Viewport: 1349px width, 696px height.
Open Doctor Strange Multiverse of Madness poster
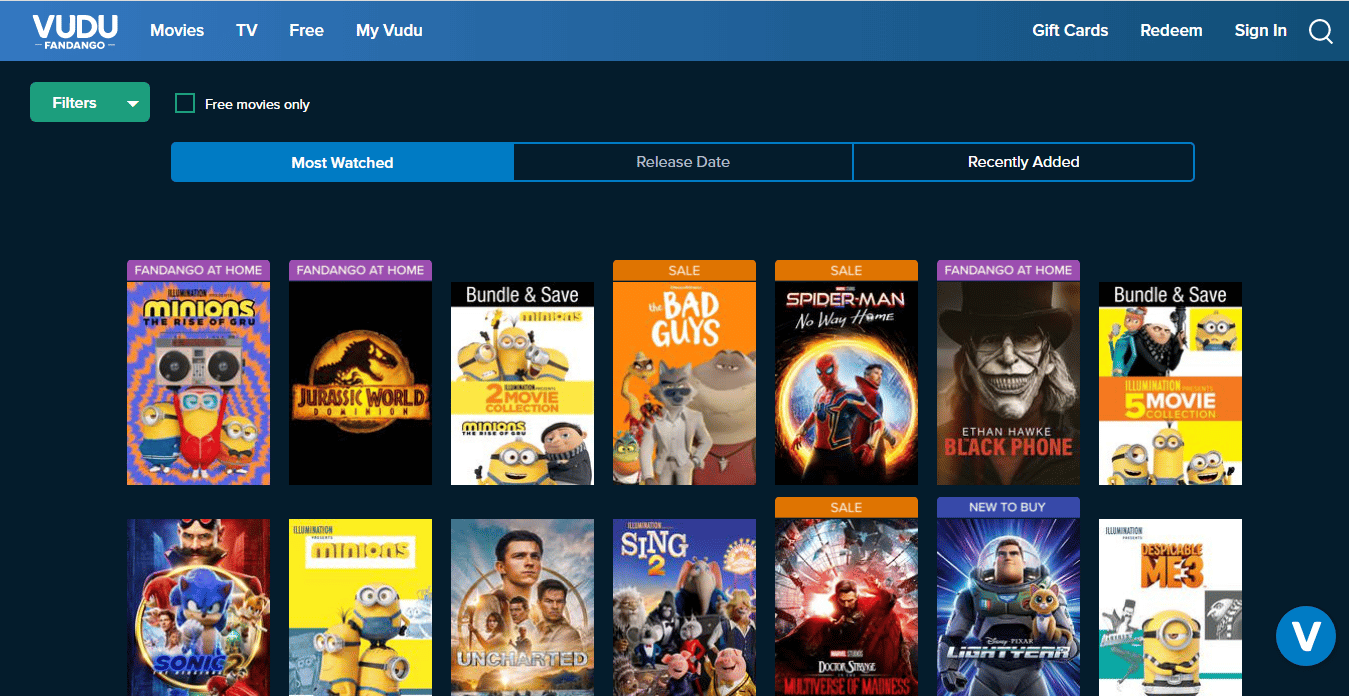(846, 607)
